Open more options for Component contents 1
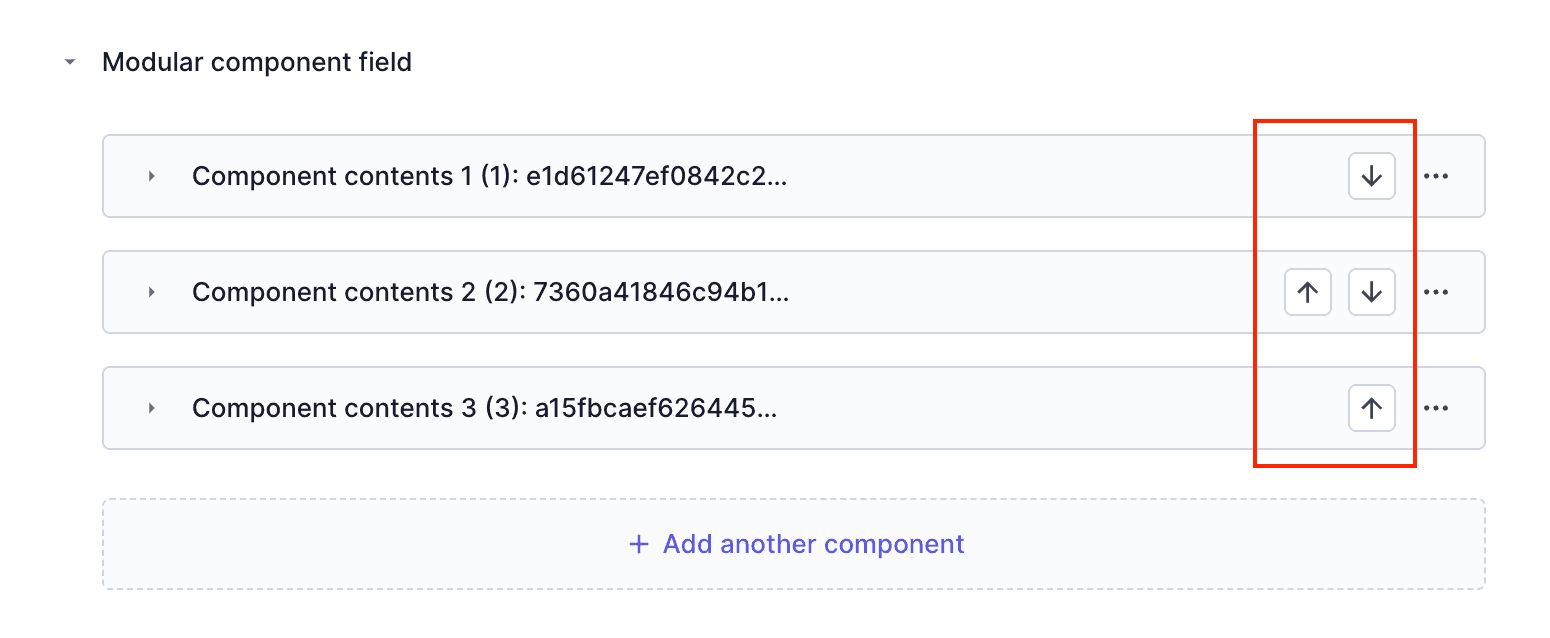 click(x=1436, y=176)
